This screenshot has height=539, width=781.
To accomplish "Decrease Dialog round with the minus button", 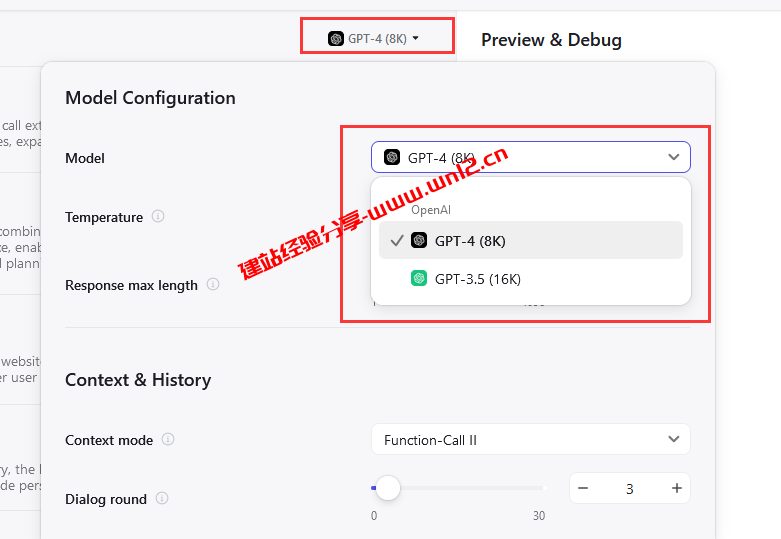I will (583, 488).
